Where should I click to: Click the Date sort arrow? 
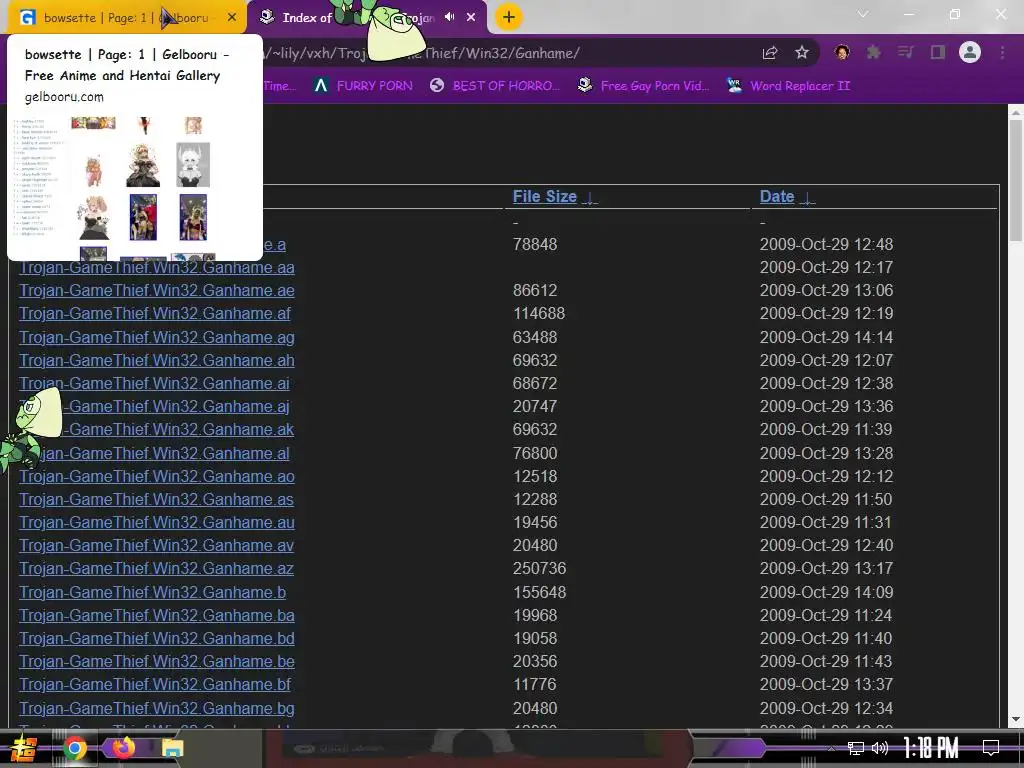coord(807,198)
